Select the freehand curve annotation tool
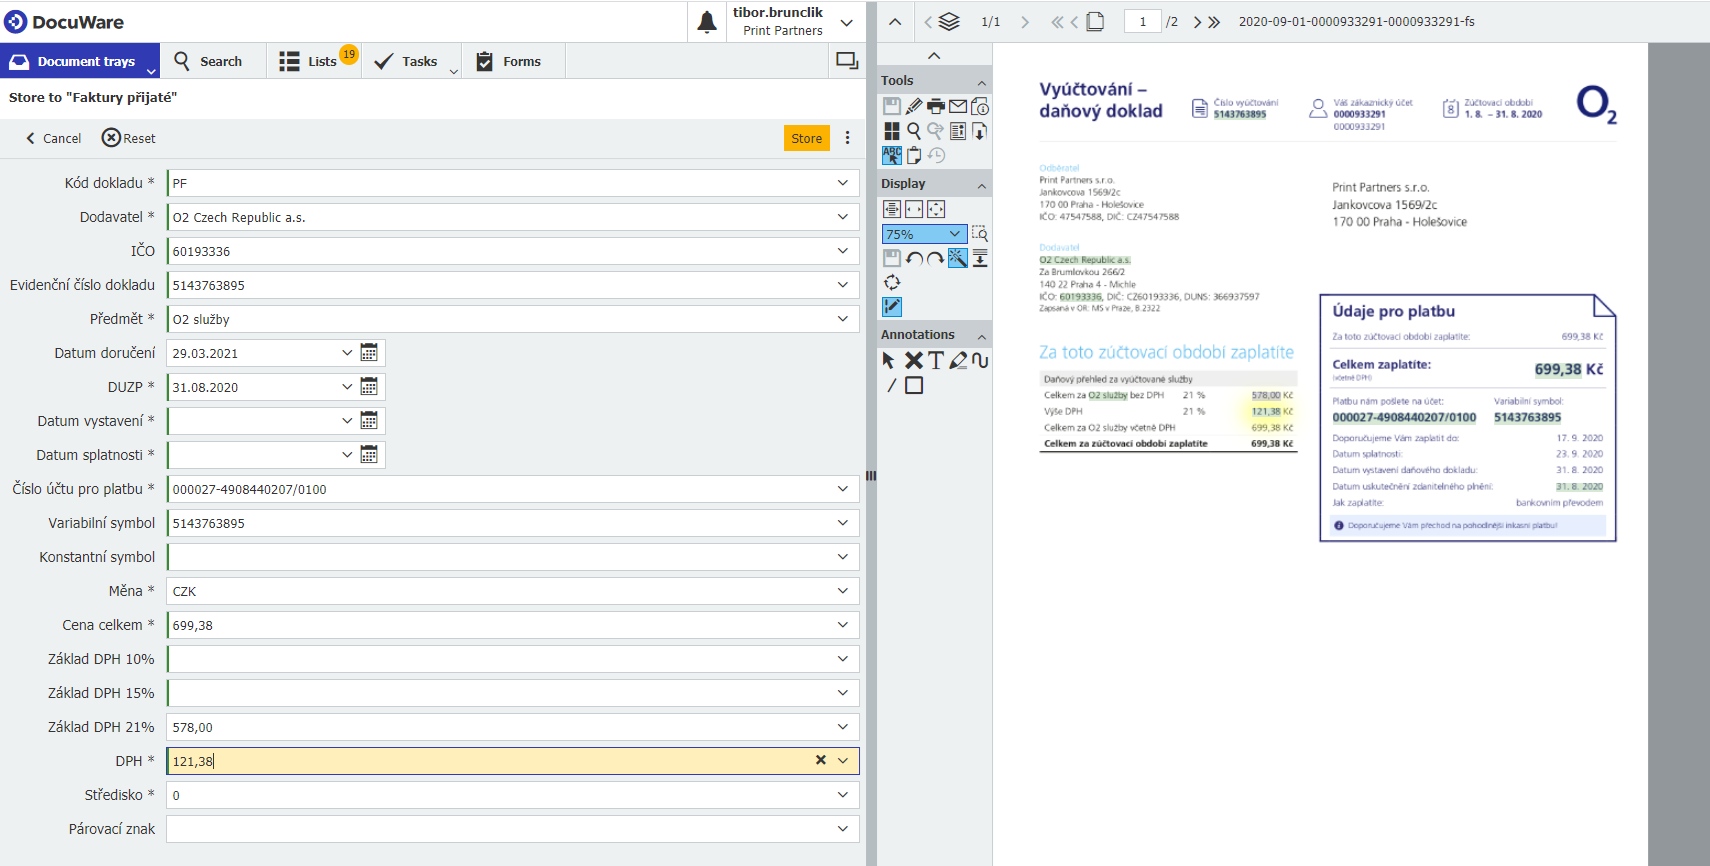The height and width of the screenshot is (866, 1710). pos(980,360)
